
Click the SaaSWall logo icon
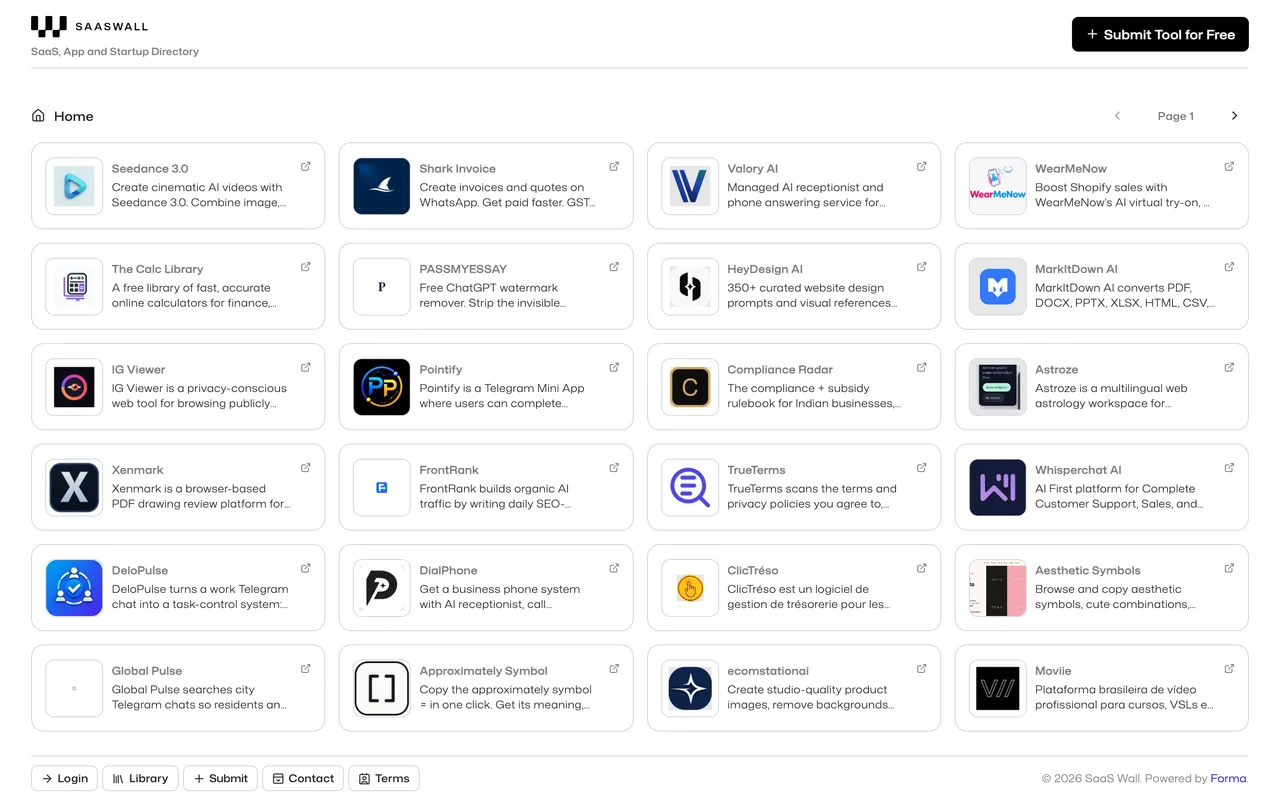coord(49,27)
